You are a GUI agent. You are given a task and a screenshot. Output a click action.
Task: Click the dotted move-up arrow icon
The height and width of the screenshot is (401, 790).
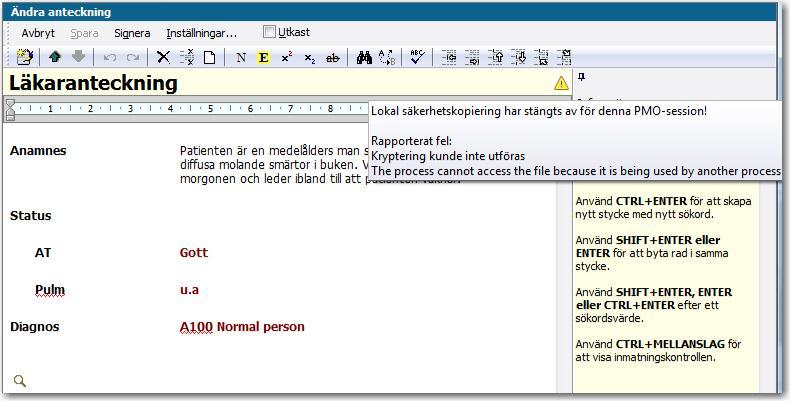[x=495, y=57]
